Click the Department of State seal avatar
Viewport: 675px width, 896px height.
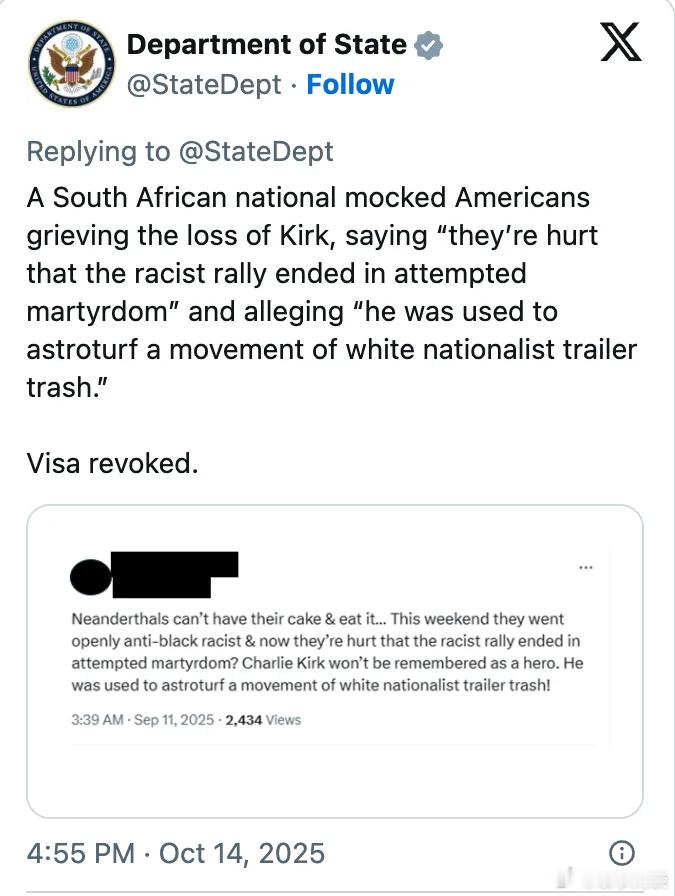point(67,63)
